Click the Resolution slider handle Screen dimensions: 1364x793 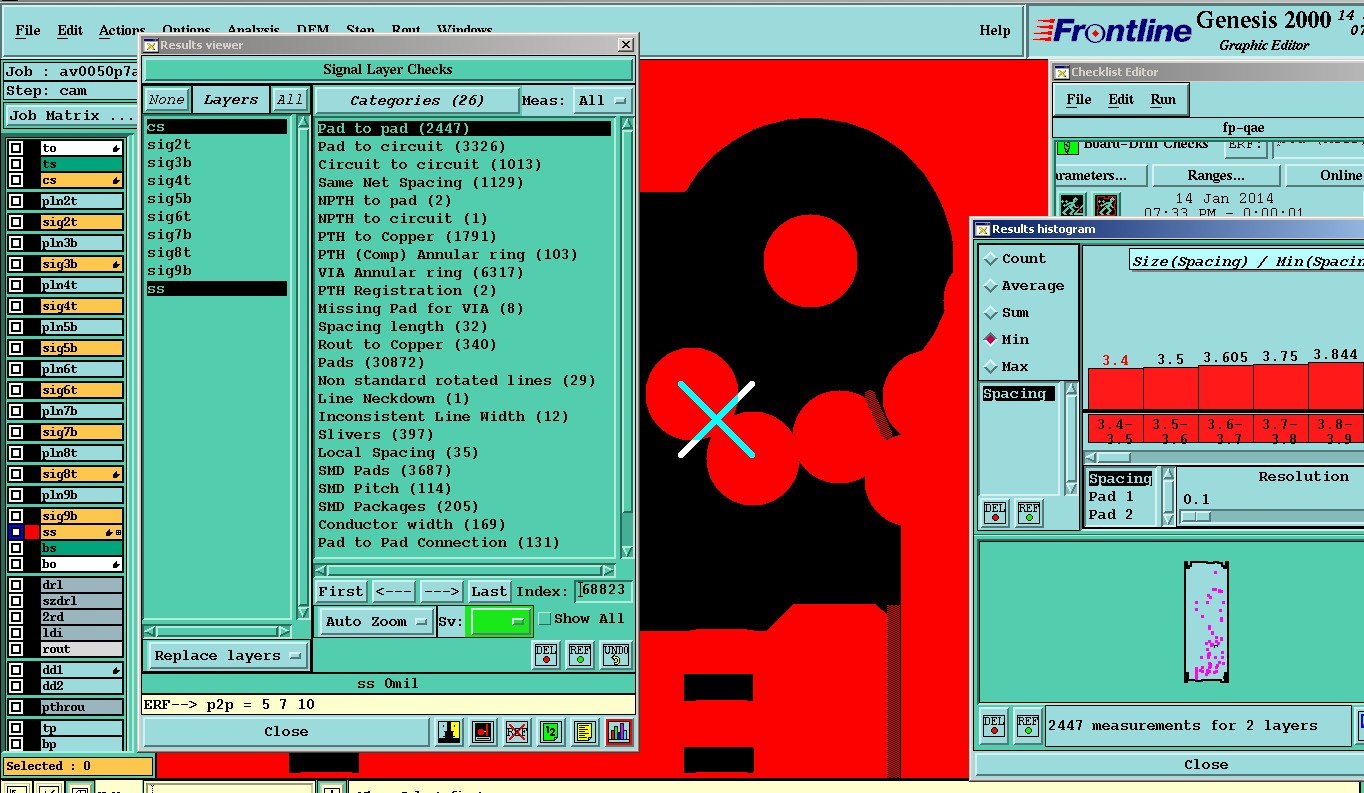tap(1195, 516)
